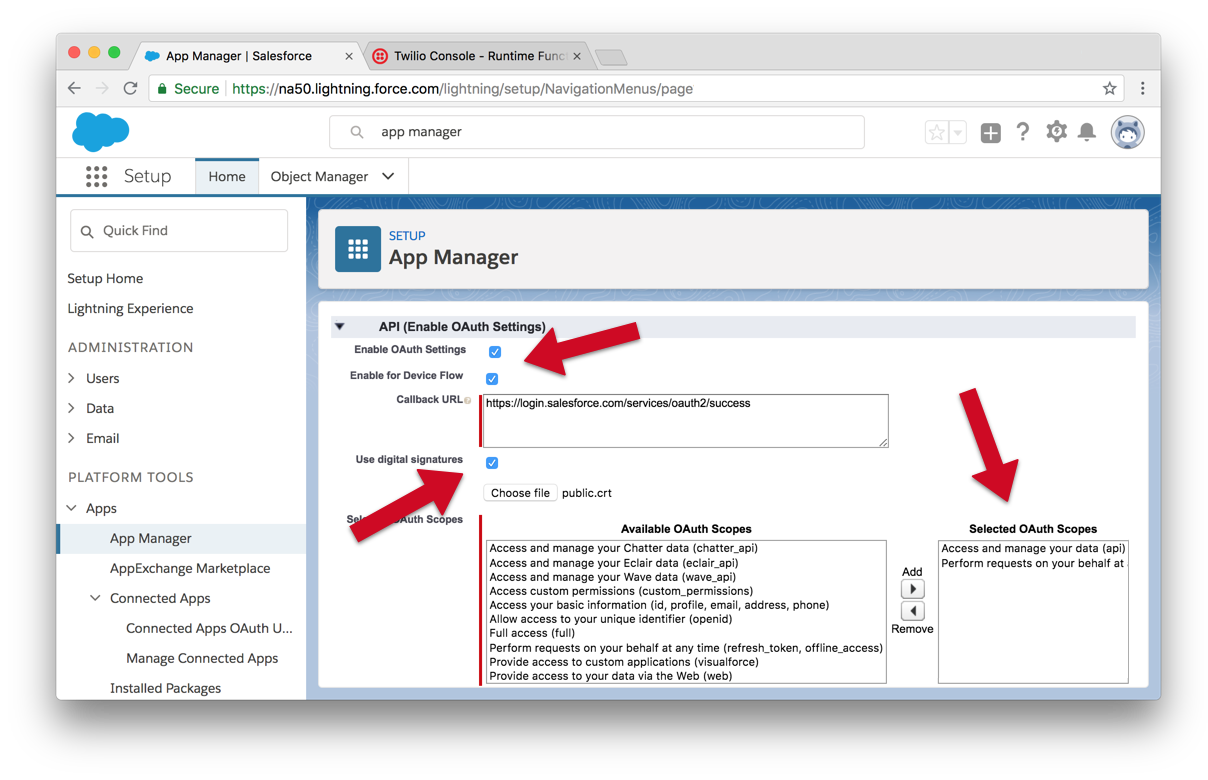Toggle Enable OAuth Settings checkbox

(494, 352)
